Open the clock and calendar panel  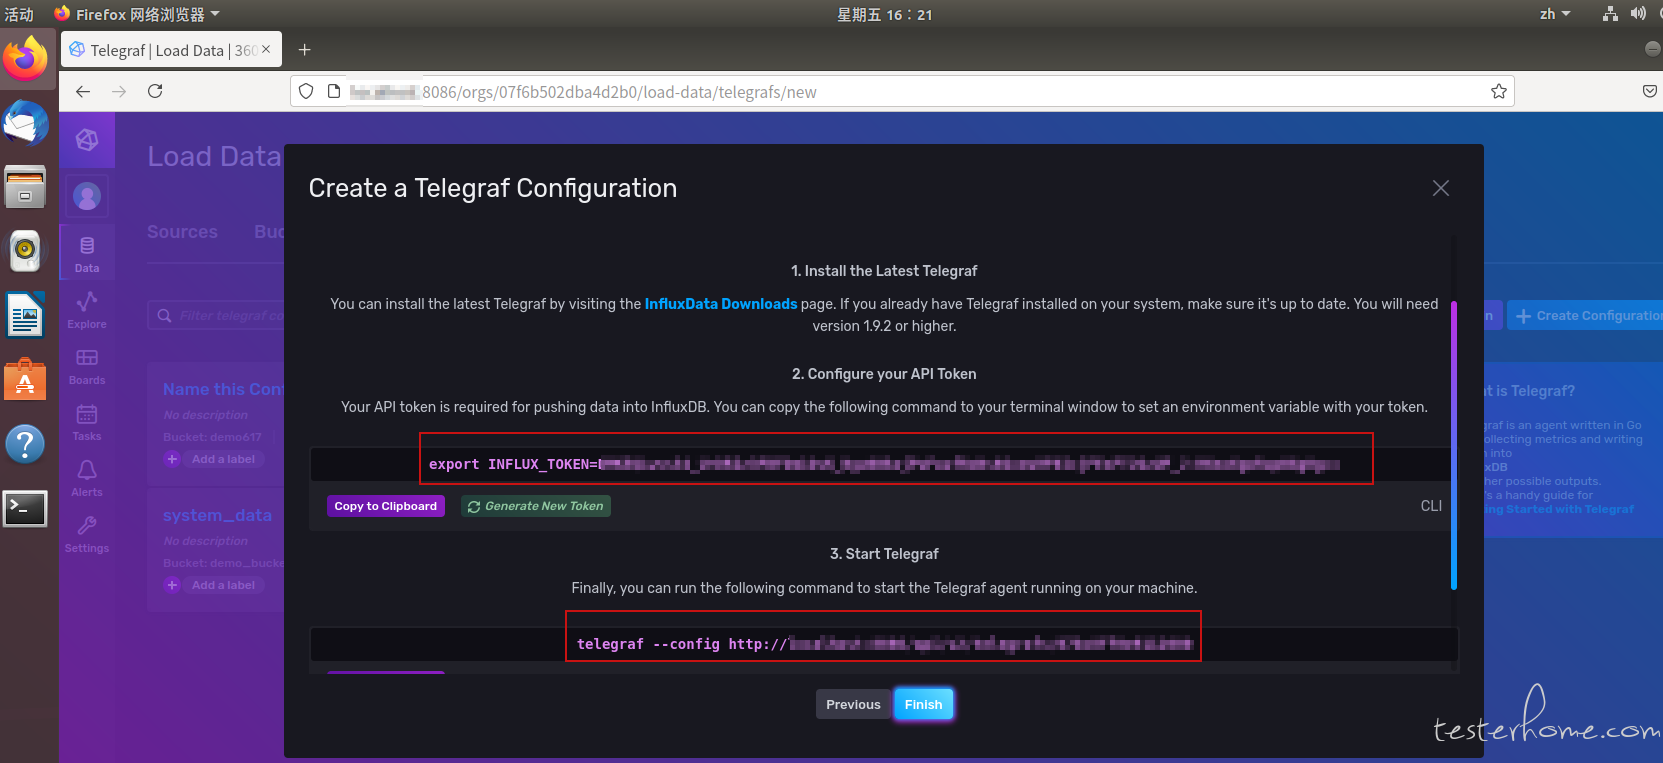tap(885, 14)
